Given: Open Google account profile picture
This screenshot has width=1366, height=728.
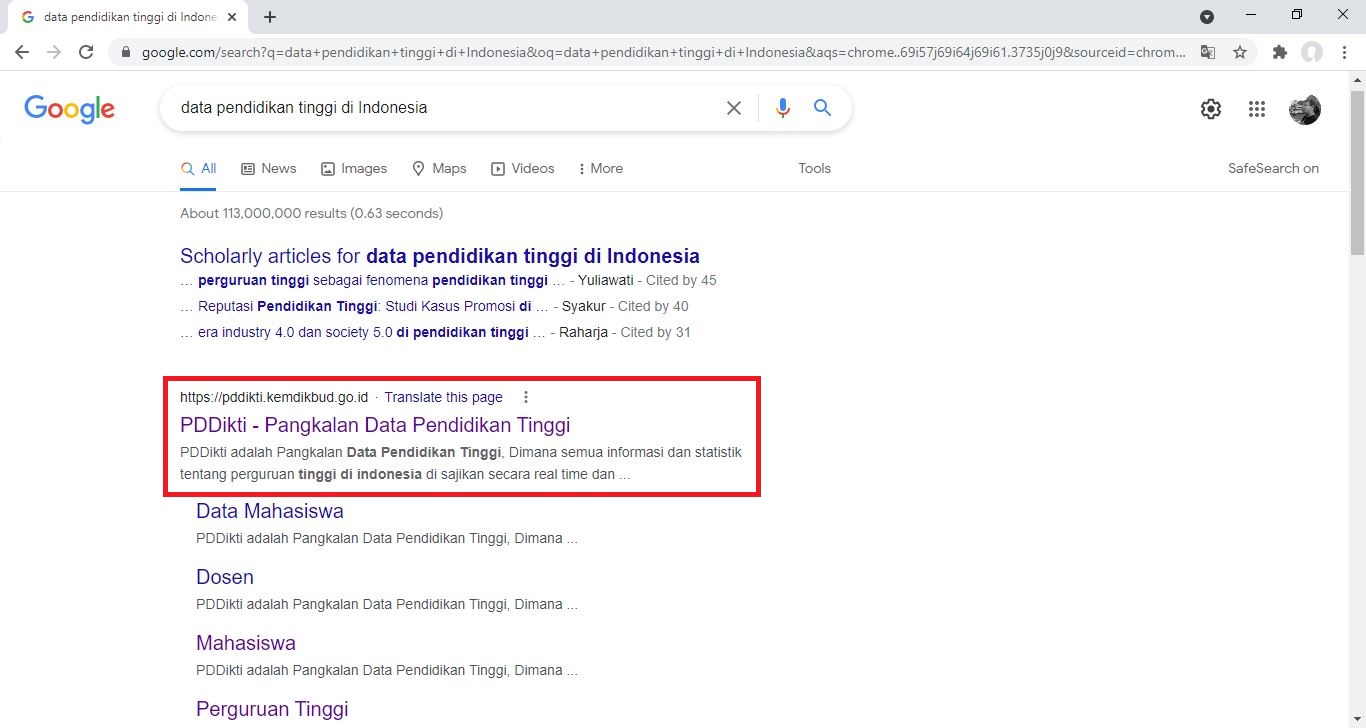Looking at the screenshot, I should click(1305, 109).
